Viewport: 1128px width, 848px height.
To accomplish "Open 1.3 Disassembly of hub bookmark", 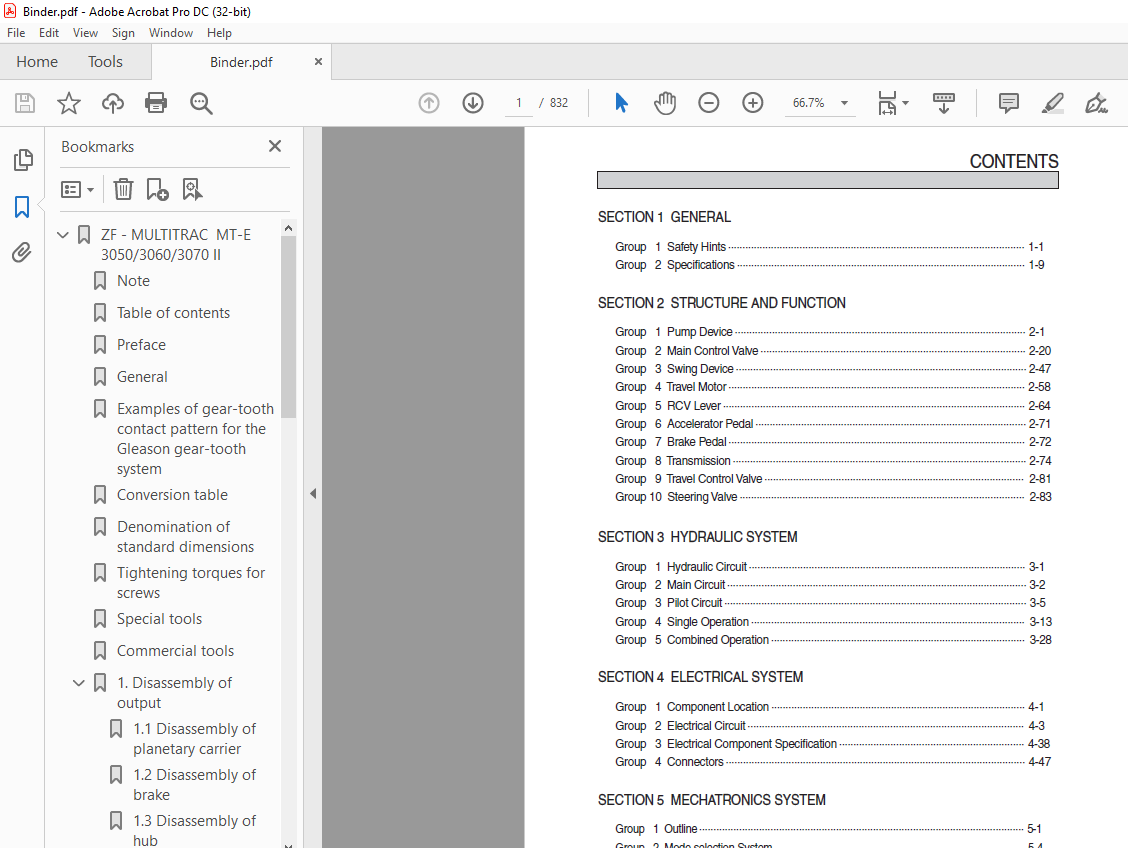I will [x=194, y=831].
